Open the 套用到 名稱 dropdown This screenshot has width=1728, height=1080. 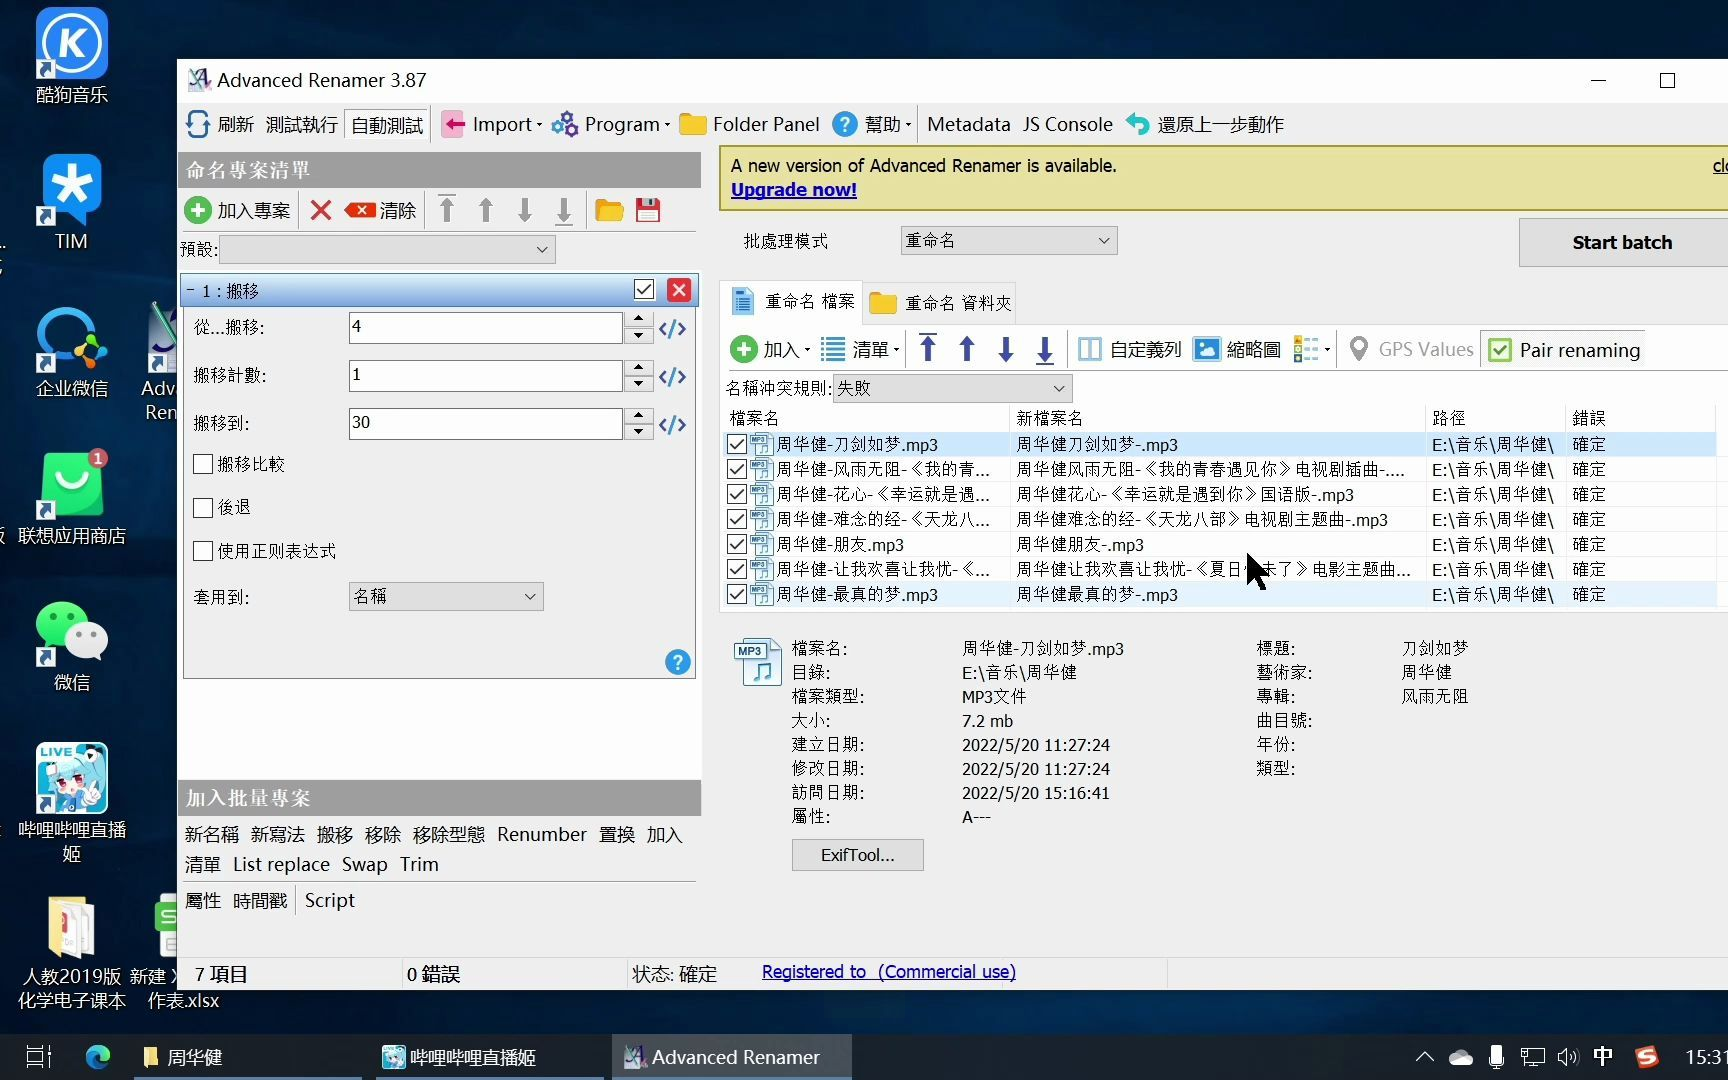coord(445,596)
